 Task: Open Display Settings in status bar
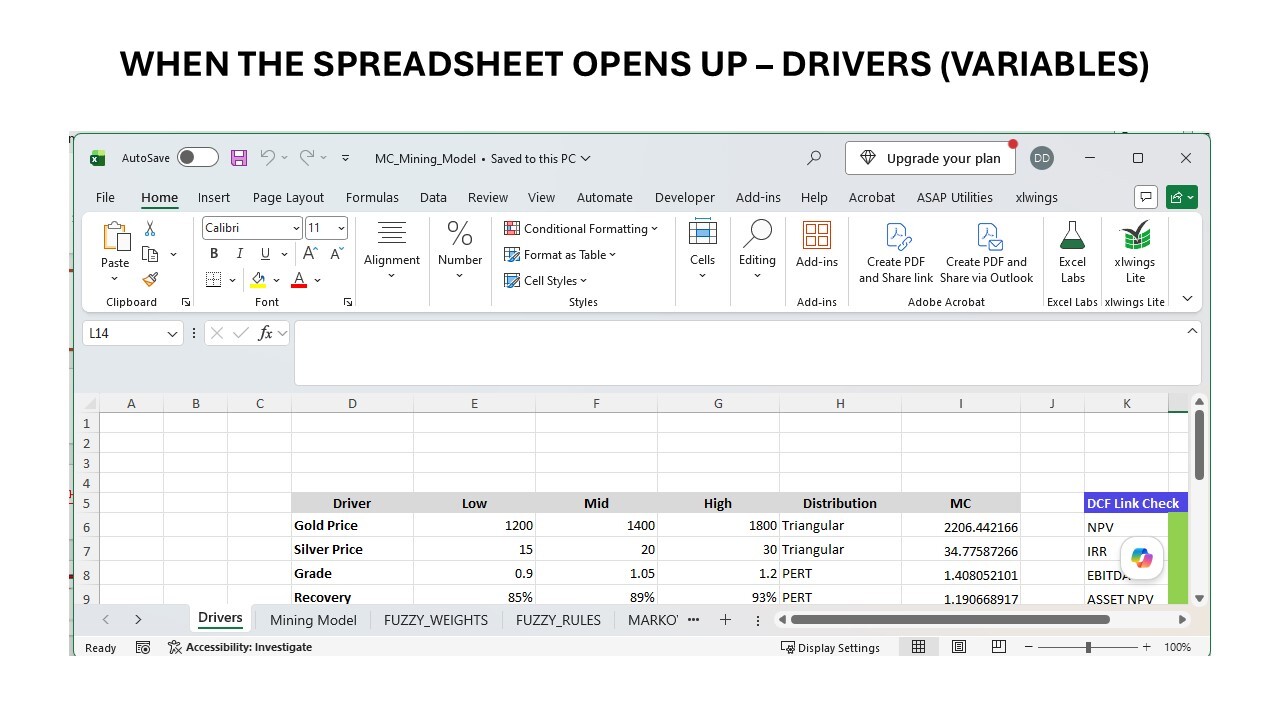click(x=830, y=647)
